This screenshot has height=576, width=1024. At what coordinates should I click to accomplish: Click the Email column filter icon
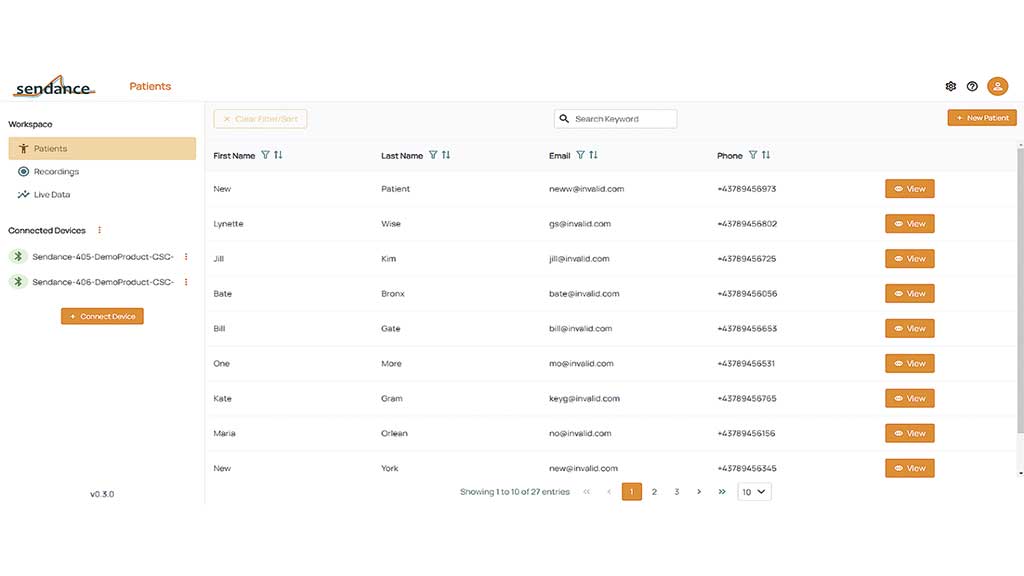pyautogui.click(x=580, y=155)
